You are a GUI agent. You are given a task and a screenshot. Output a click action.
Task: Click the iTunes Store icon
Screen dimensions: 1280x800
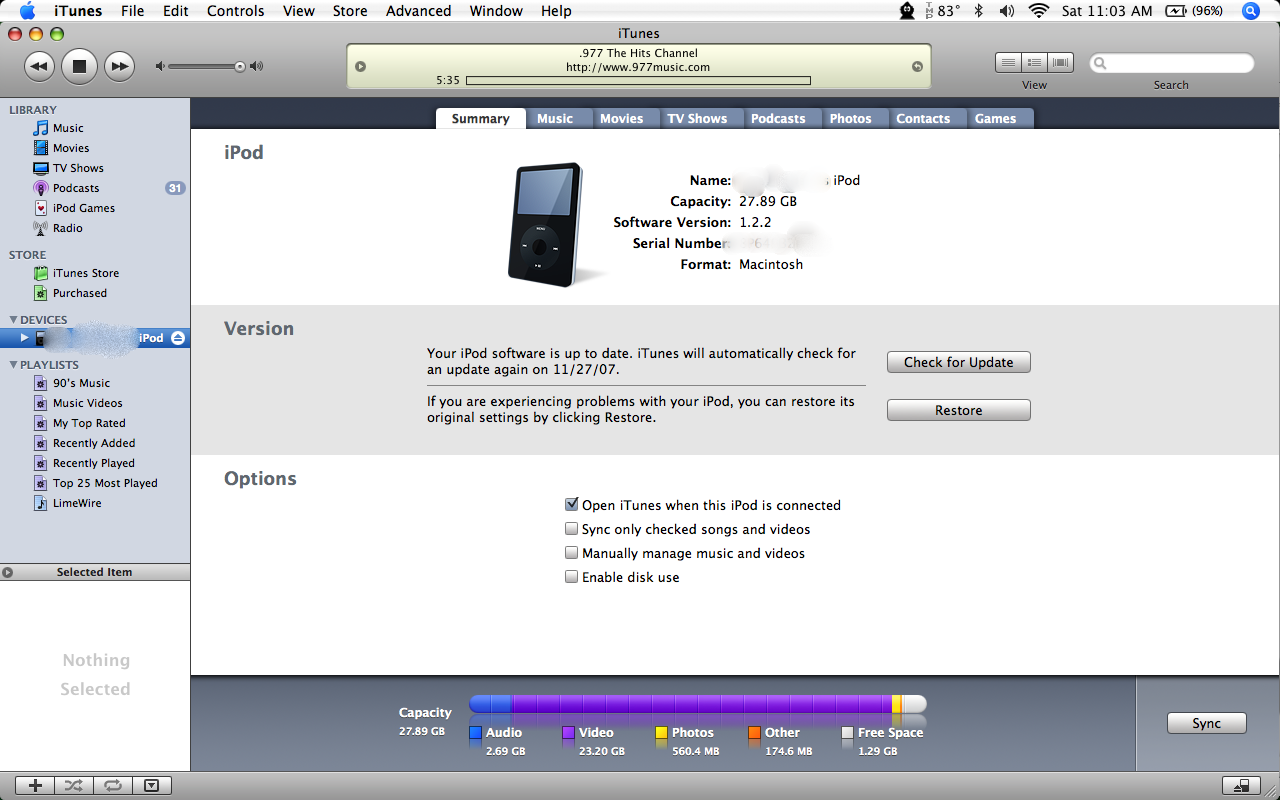[x=41, y=273]
